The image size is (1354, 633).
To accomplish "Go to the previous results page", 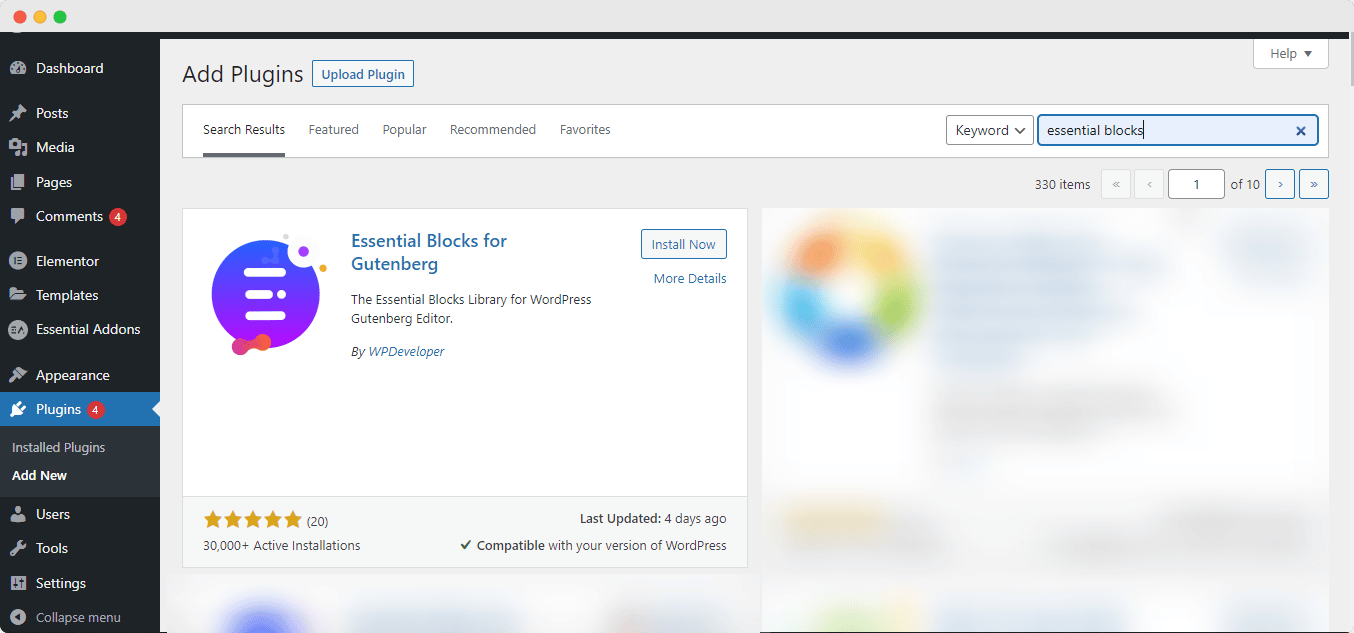I will tap(1149, 184).
